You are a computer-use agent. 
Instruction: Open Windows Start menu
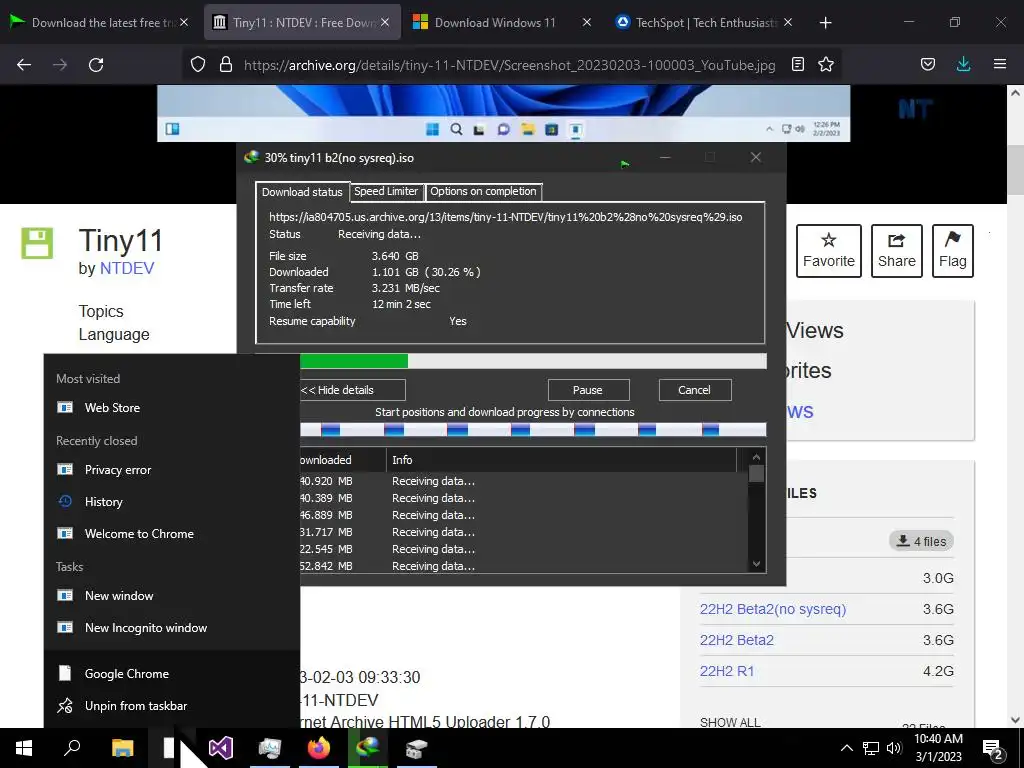[24, 748]
